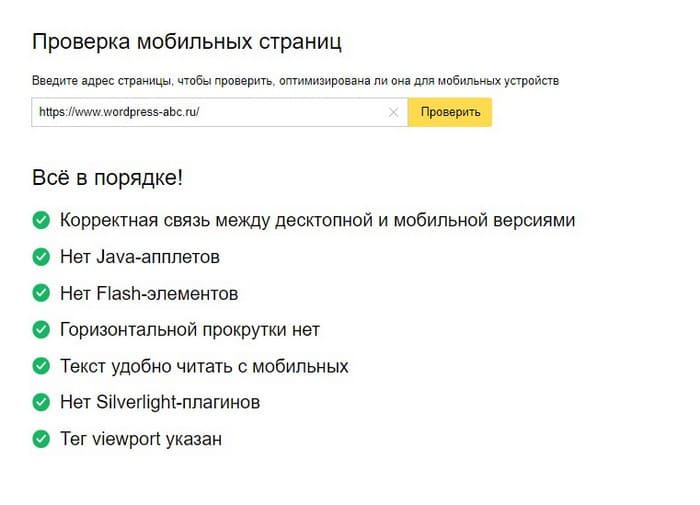
Task: Clear the URL field with X icon
Action: [x=393, y=113]
